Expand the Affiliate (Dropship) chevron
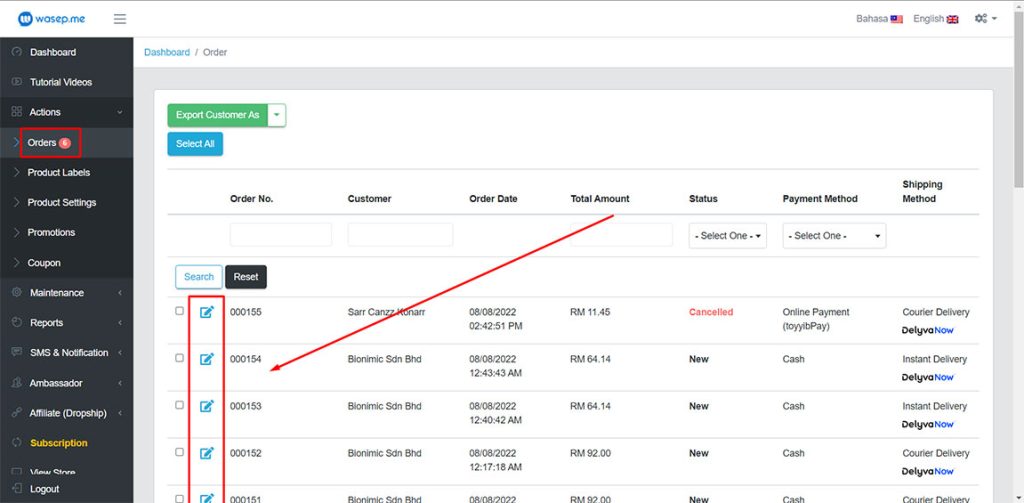This screenshot has height=503, width=1024. pyautogui.click(x=120, y=413)
